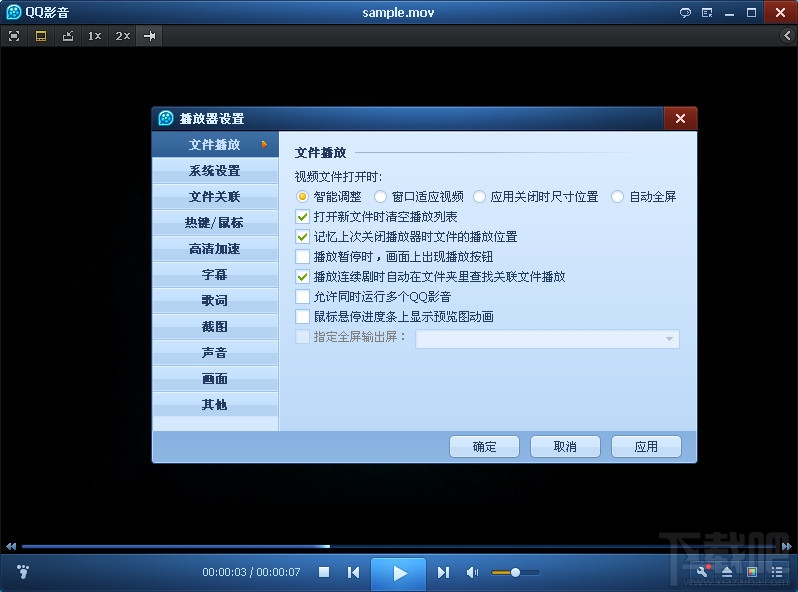Click the rewind double-arrow icon
Screen dimensions: 798x592
11,546
